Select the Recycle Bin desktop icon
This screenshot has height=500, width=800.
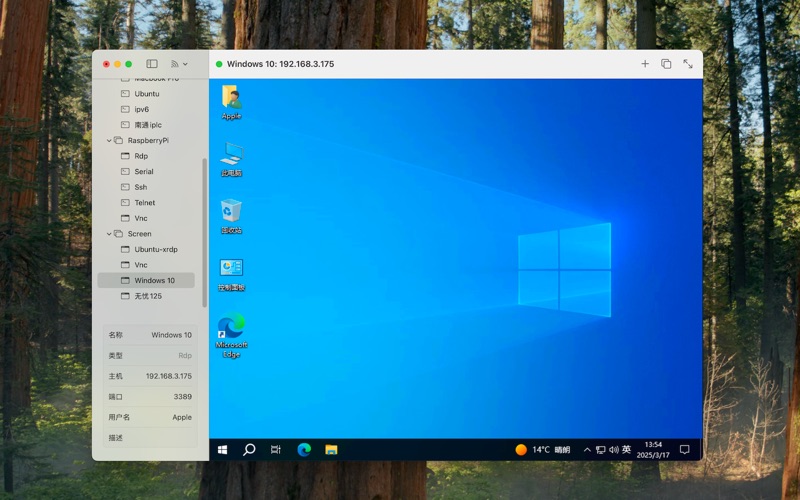coord(231,215)
